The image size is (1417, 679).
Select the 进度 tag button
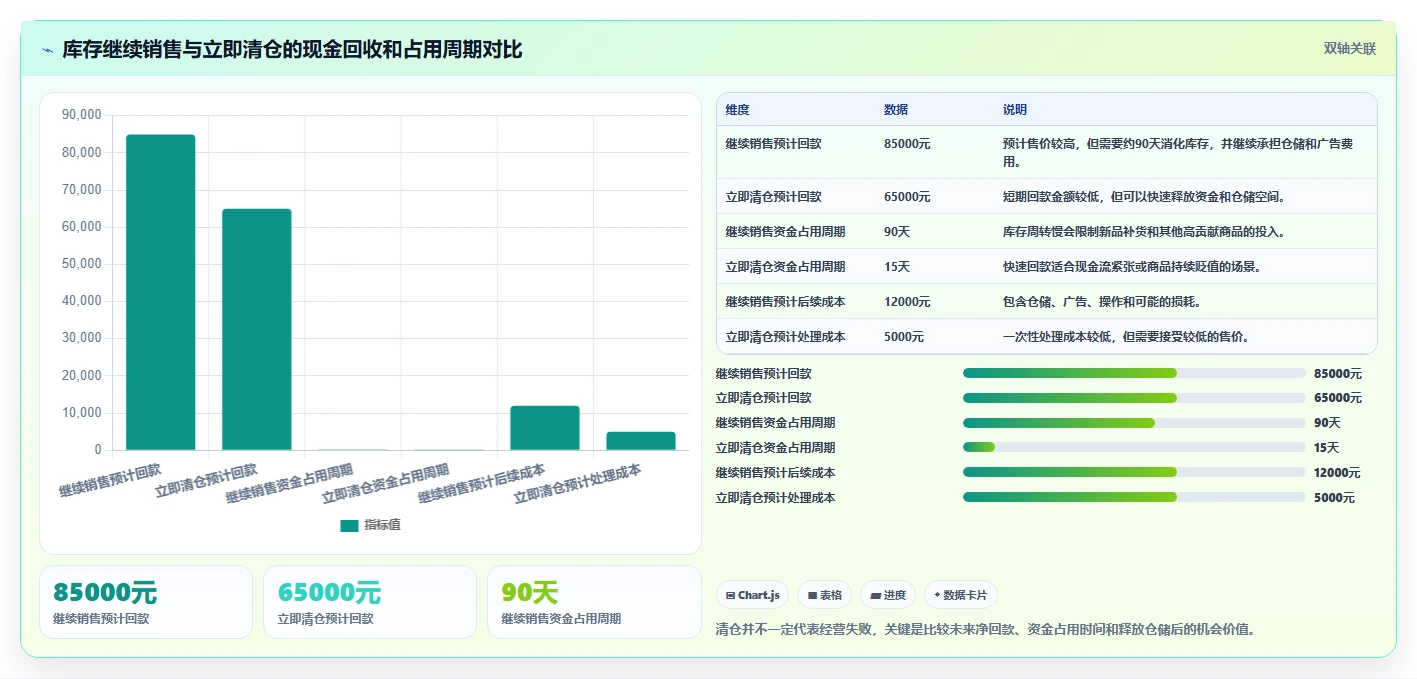887,595
